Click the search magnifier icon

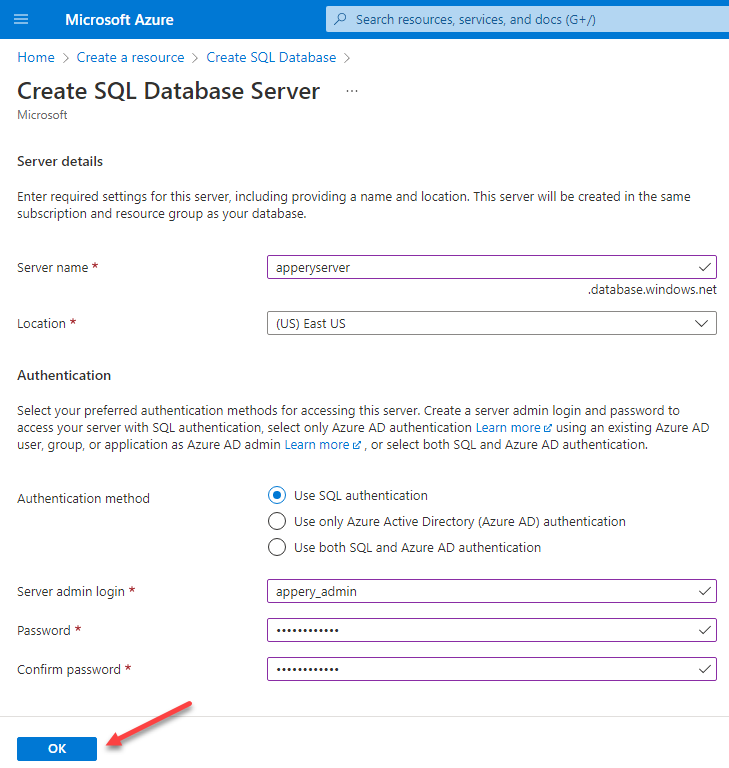[x=340, y=19]
